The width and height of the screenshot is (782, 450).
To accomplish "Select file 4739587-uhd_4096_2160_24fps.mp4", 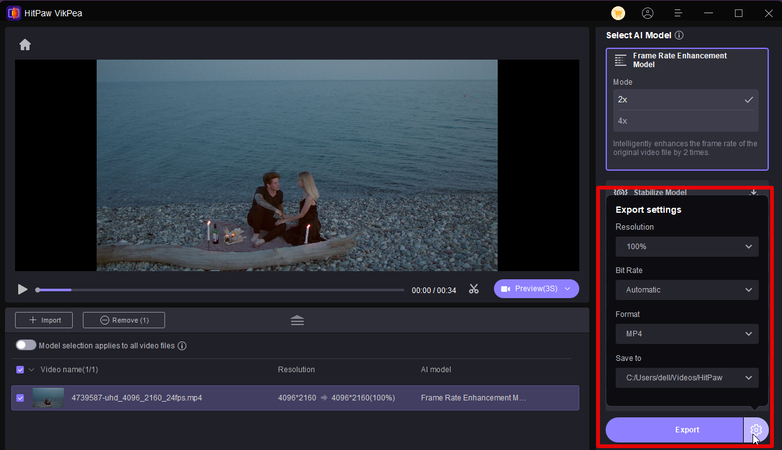I will (x=137, y=398).
